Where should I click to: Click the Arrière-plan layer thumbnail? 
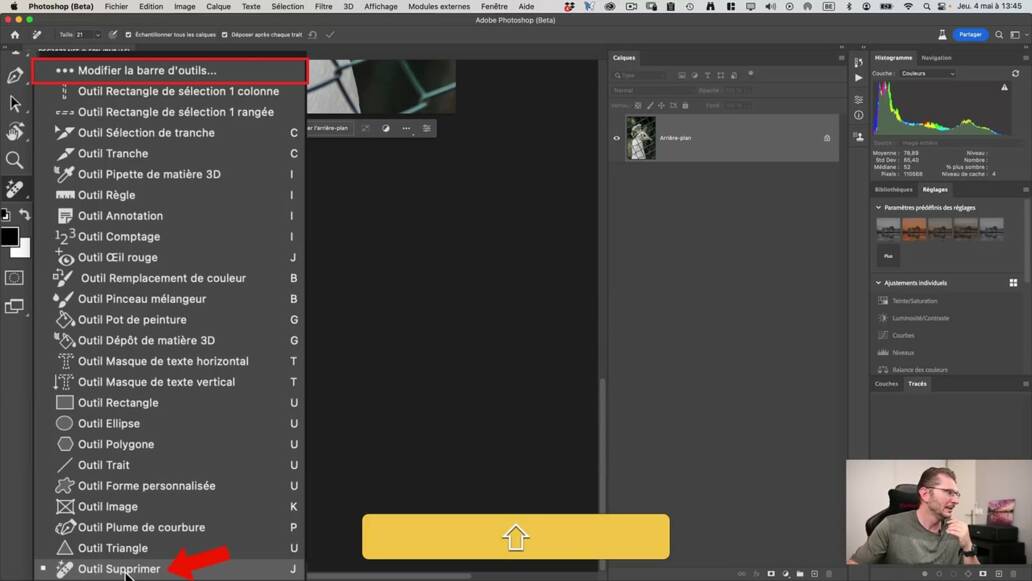tap(640, 137)
